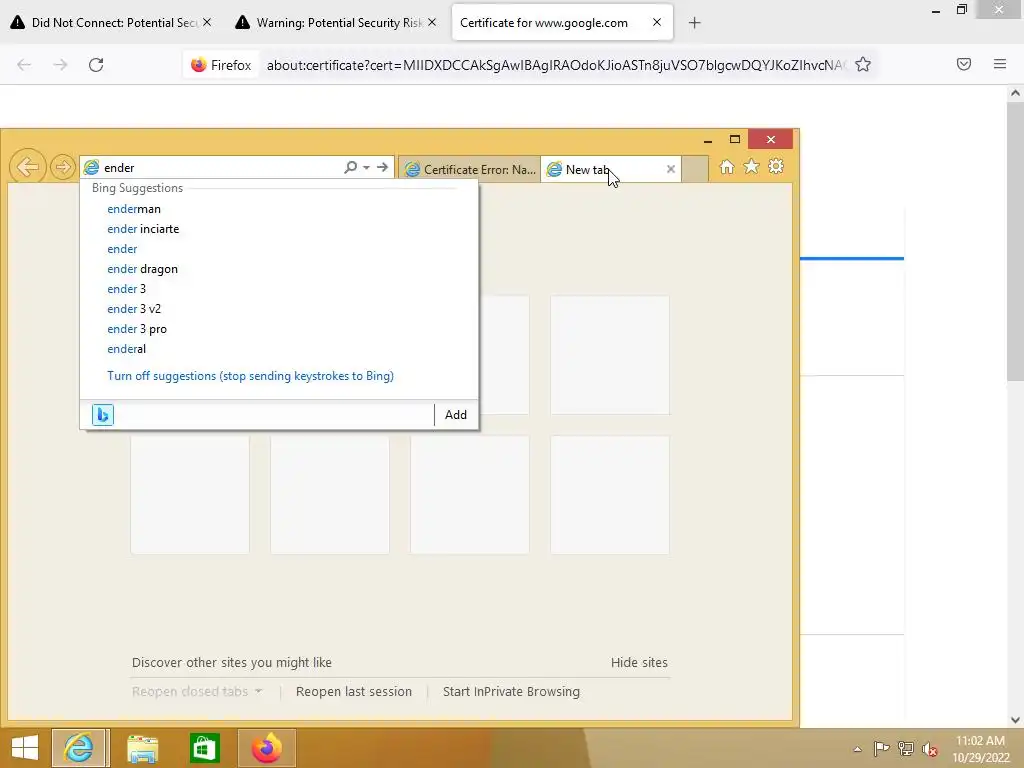This screenshot has width=1024, height=768.
Task: Pick the 'ender 3 v2' suggestion
Action: (134, 309)
